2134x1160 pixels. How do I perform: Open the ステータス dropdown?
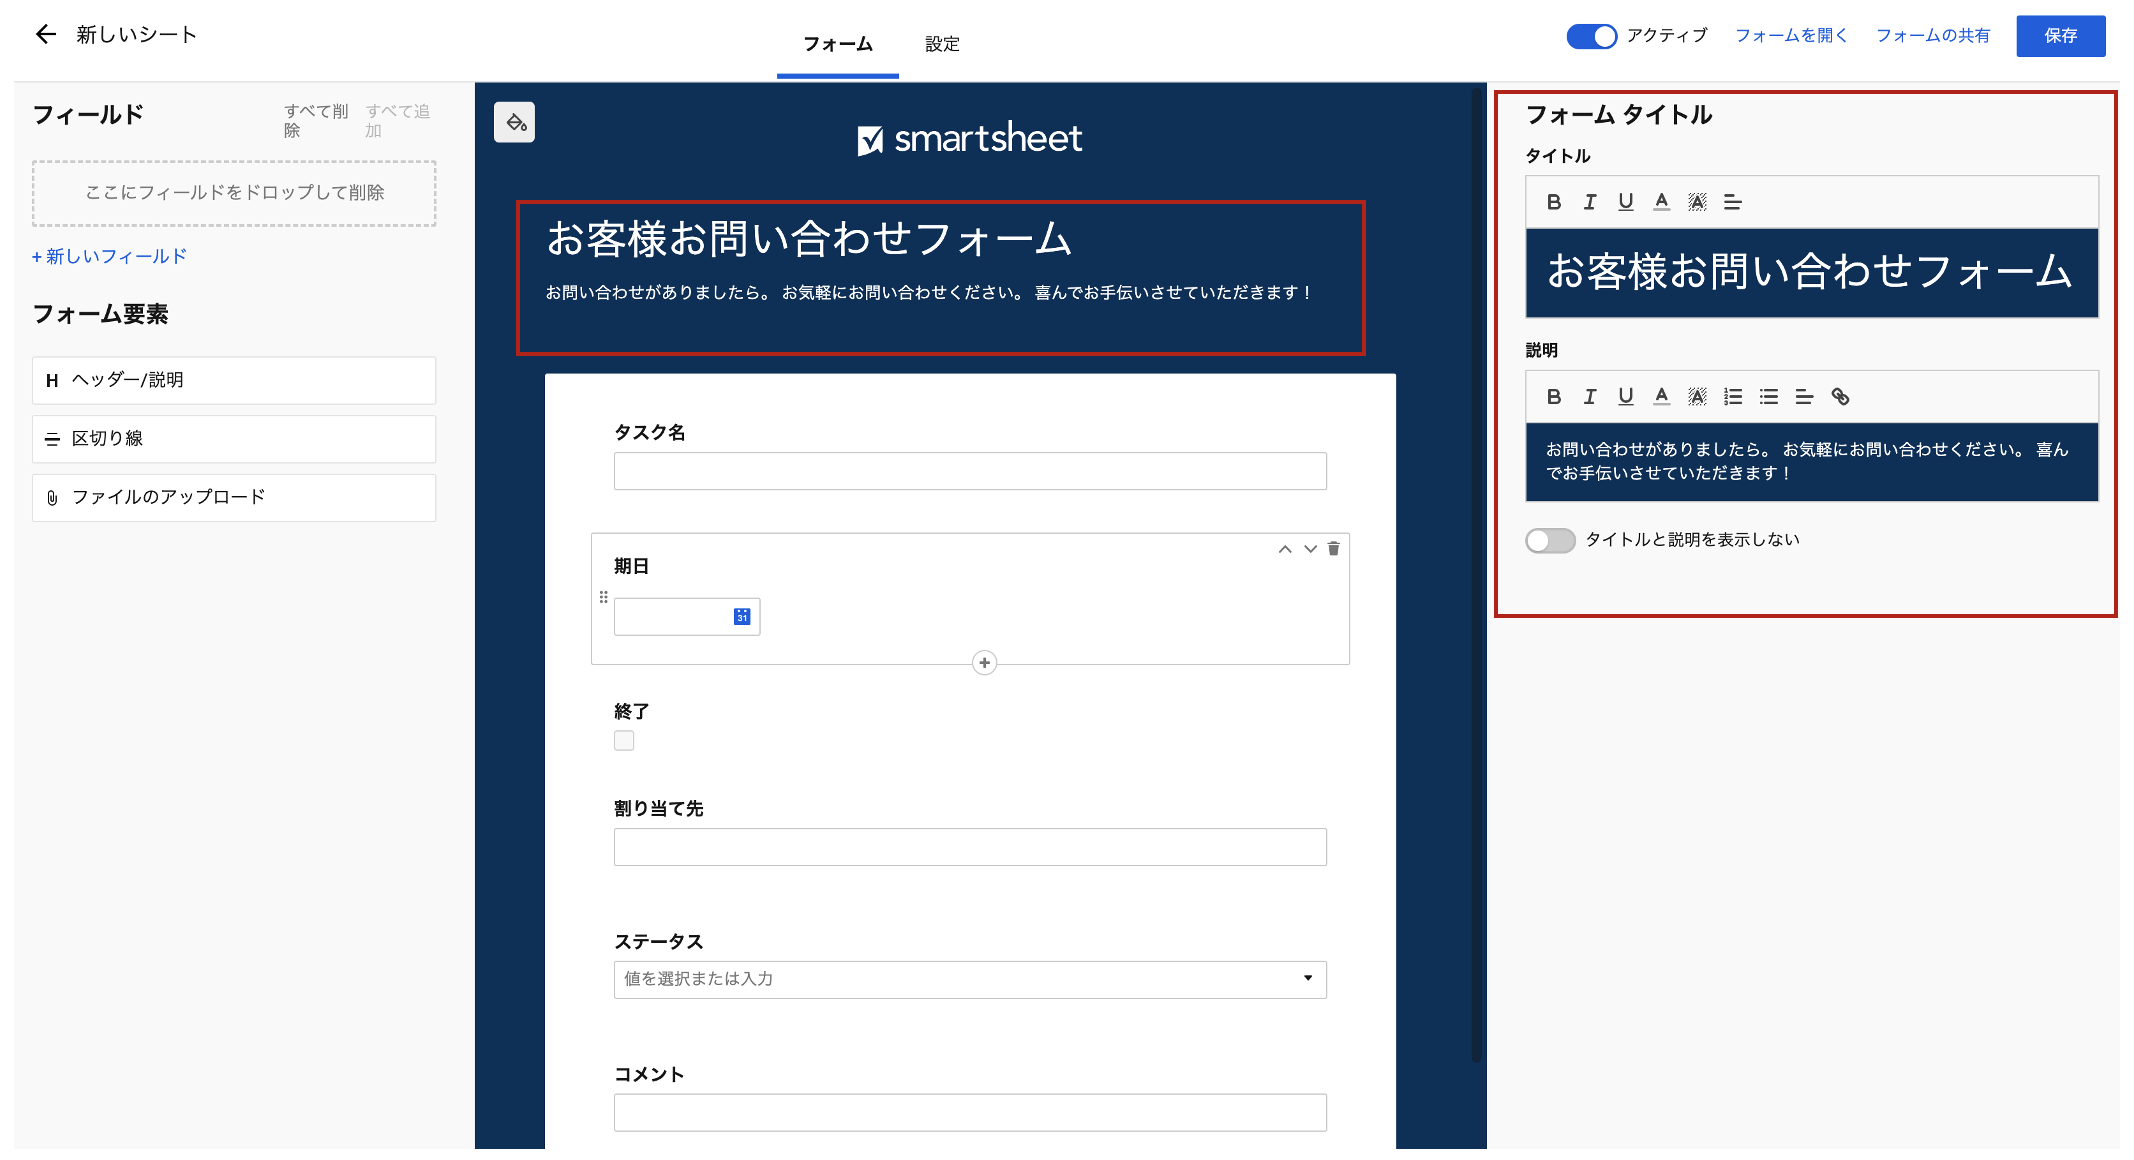click(970, 979)
